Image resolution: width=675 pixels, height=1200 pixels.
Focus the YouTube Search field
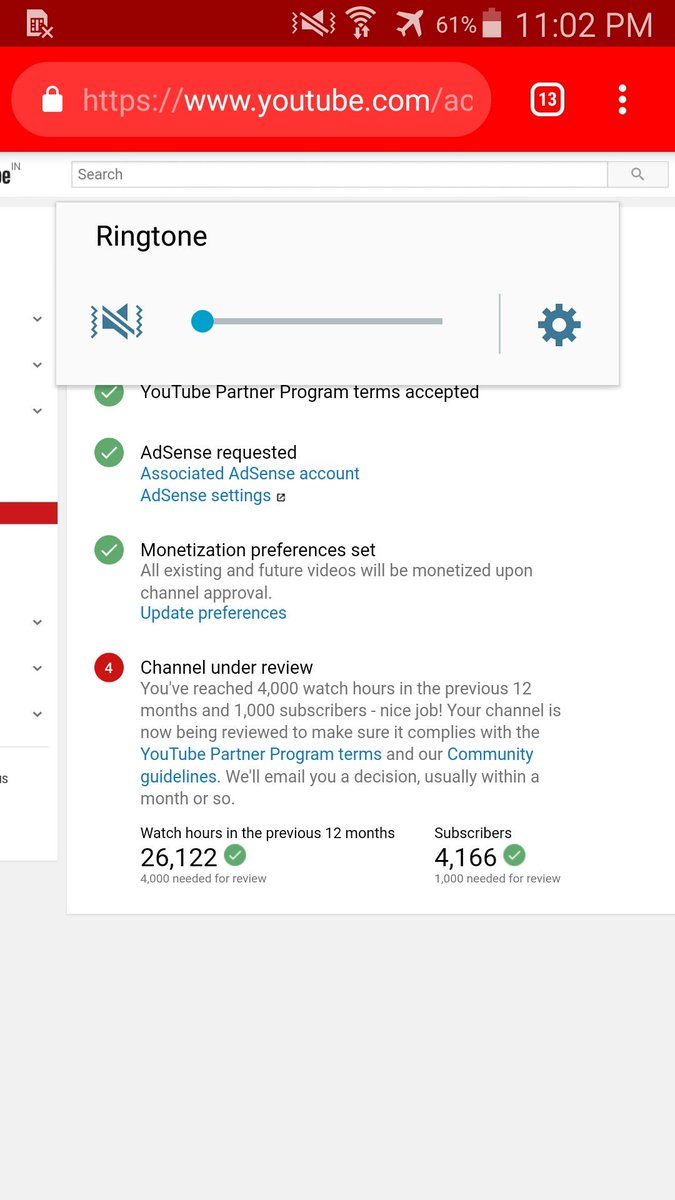[339, 174]
